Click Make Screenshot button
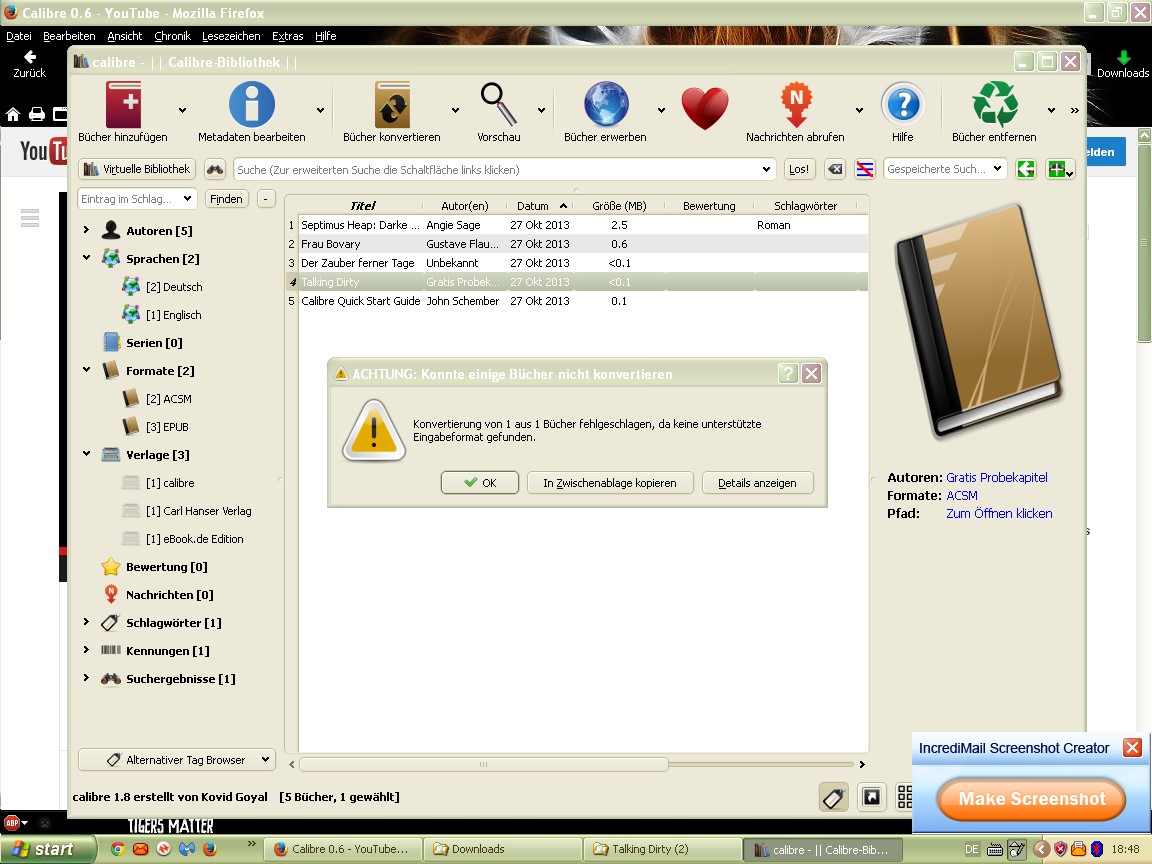 (x=1032, y=799)
